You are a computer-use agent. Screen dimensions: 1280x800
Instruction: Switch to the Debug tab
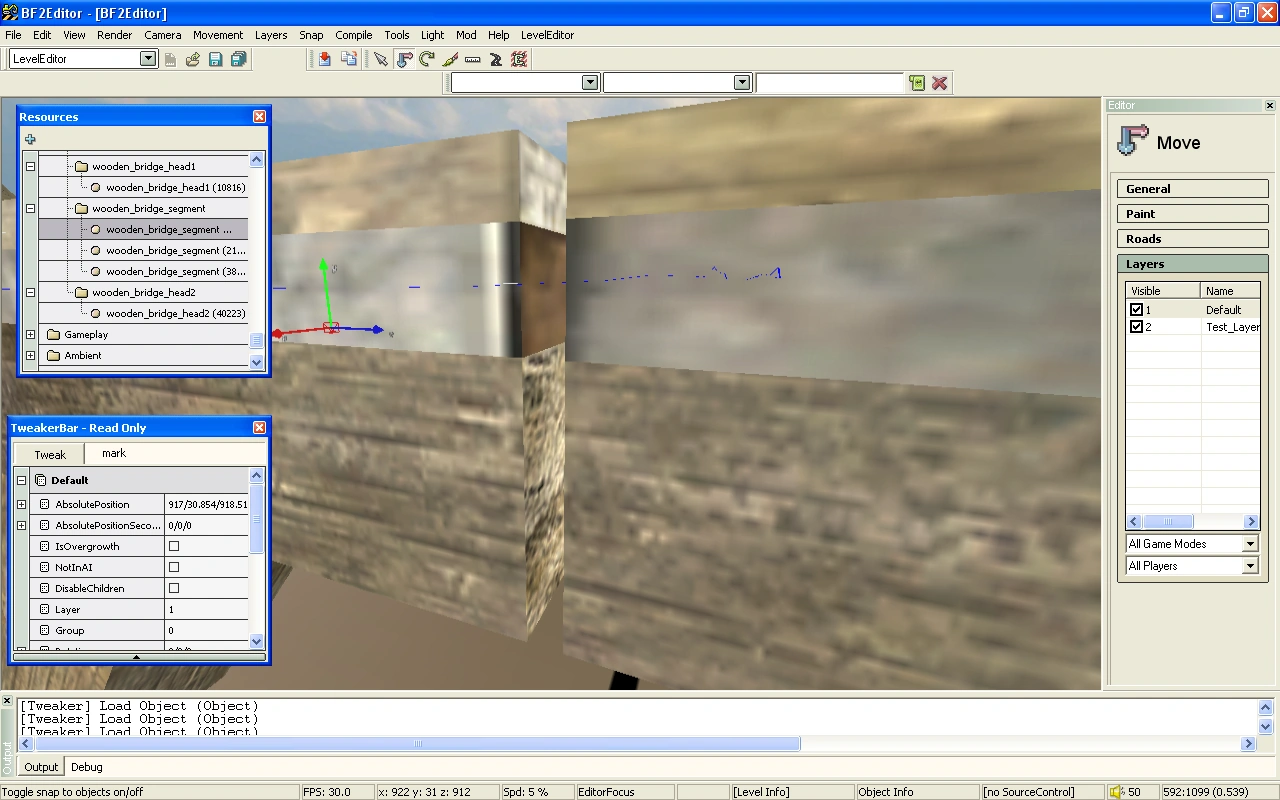click(86, 767)
